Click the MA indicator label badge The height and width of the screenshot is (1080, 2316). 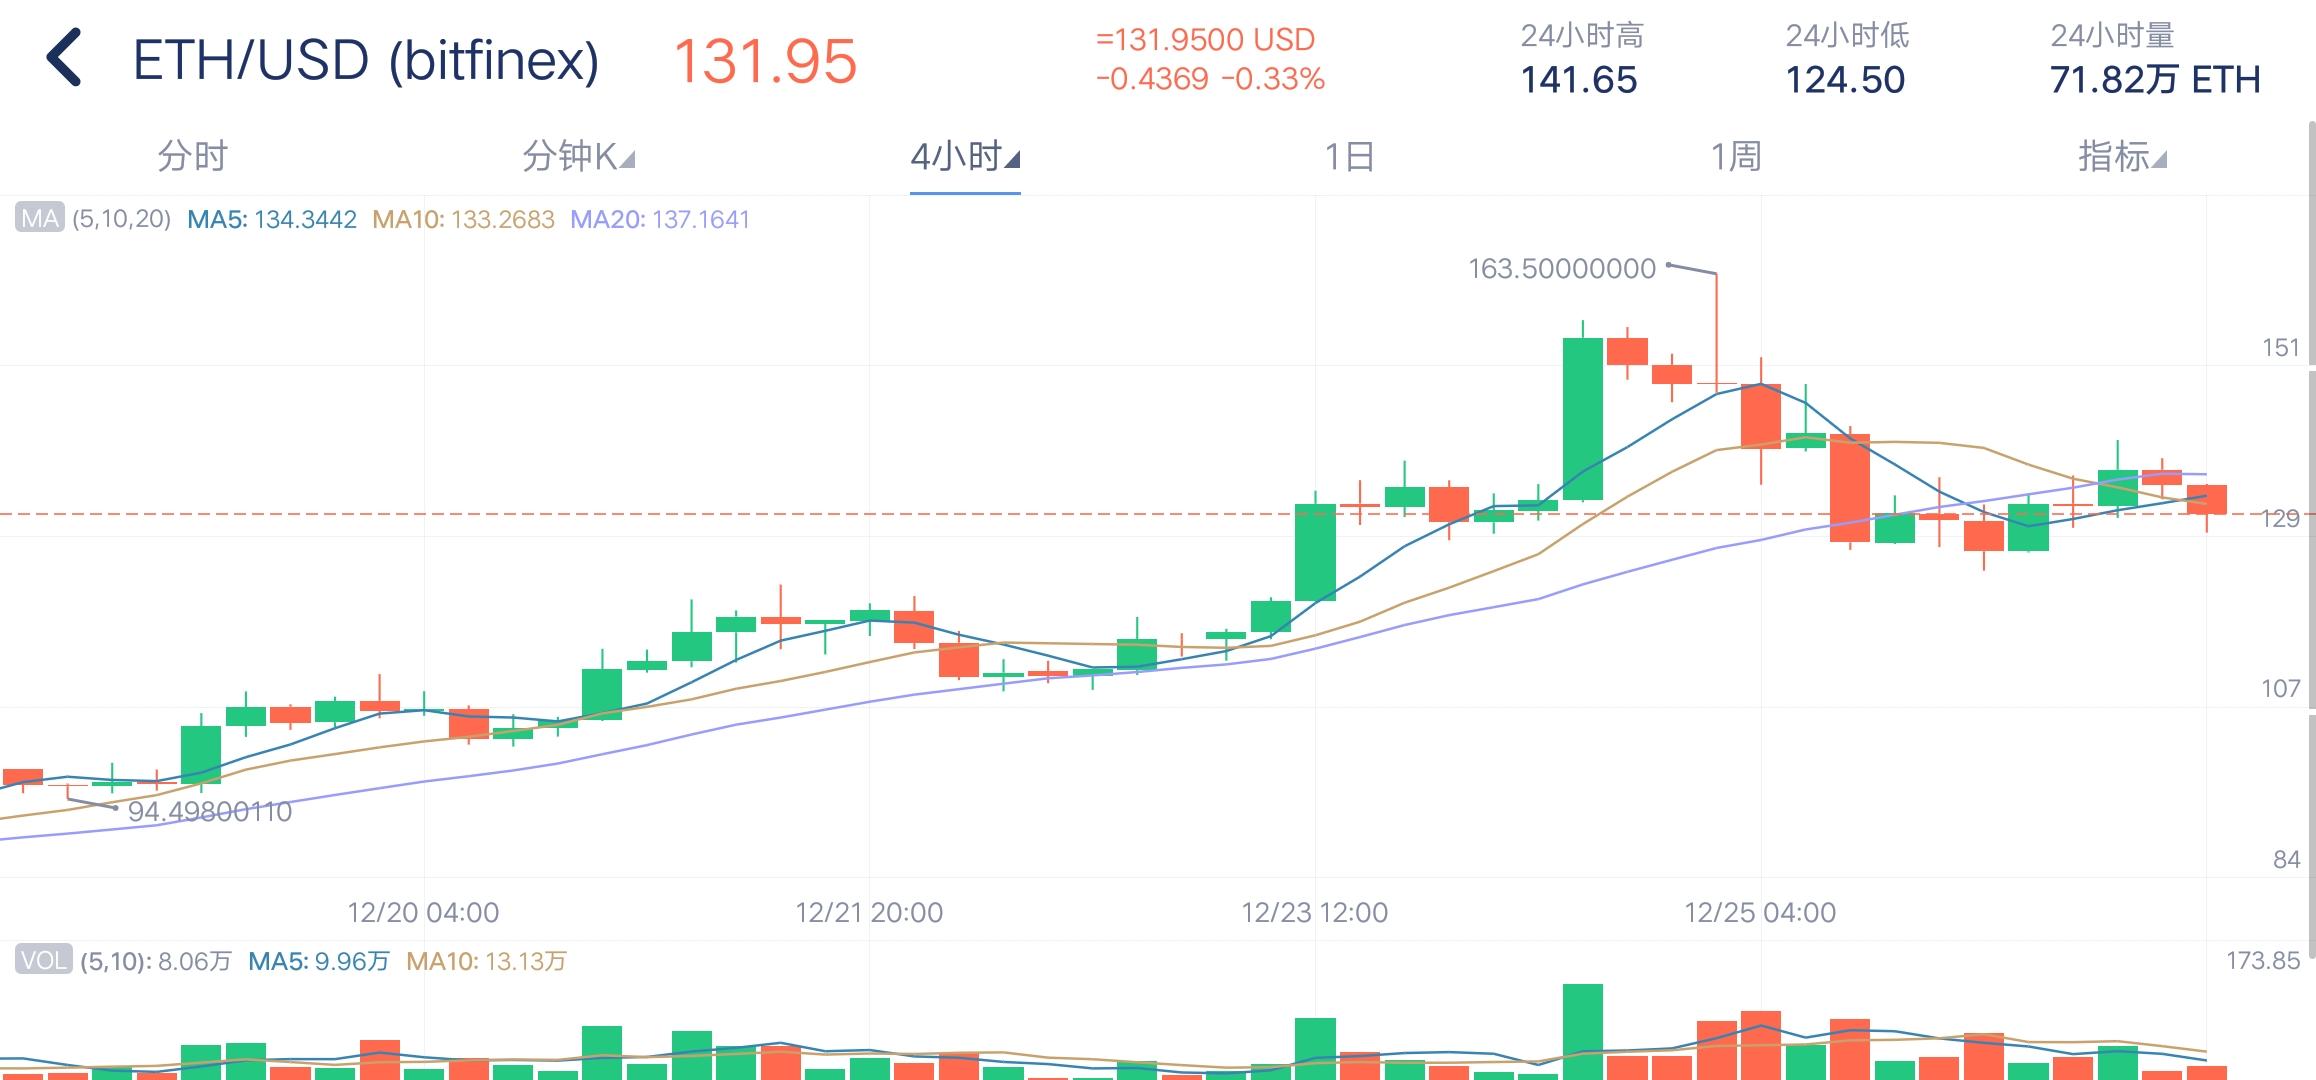(x=40, y=218)
